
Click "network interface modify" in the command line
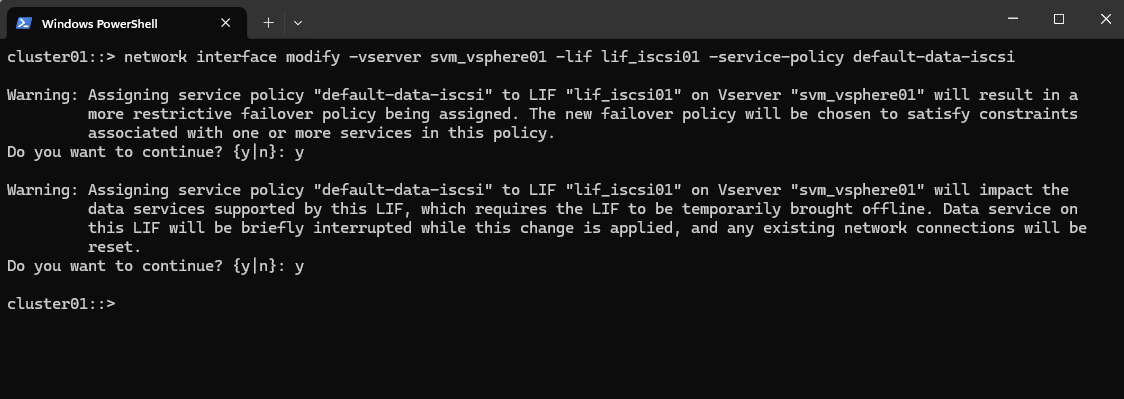(232, 57)
